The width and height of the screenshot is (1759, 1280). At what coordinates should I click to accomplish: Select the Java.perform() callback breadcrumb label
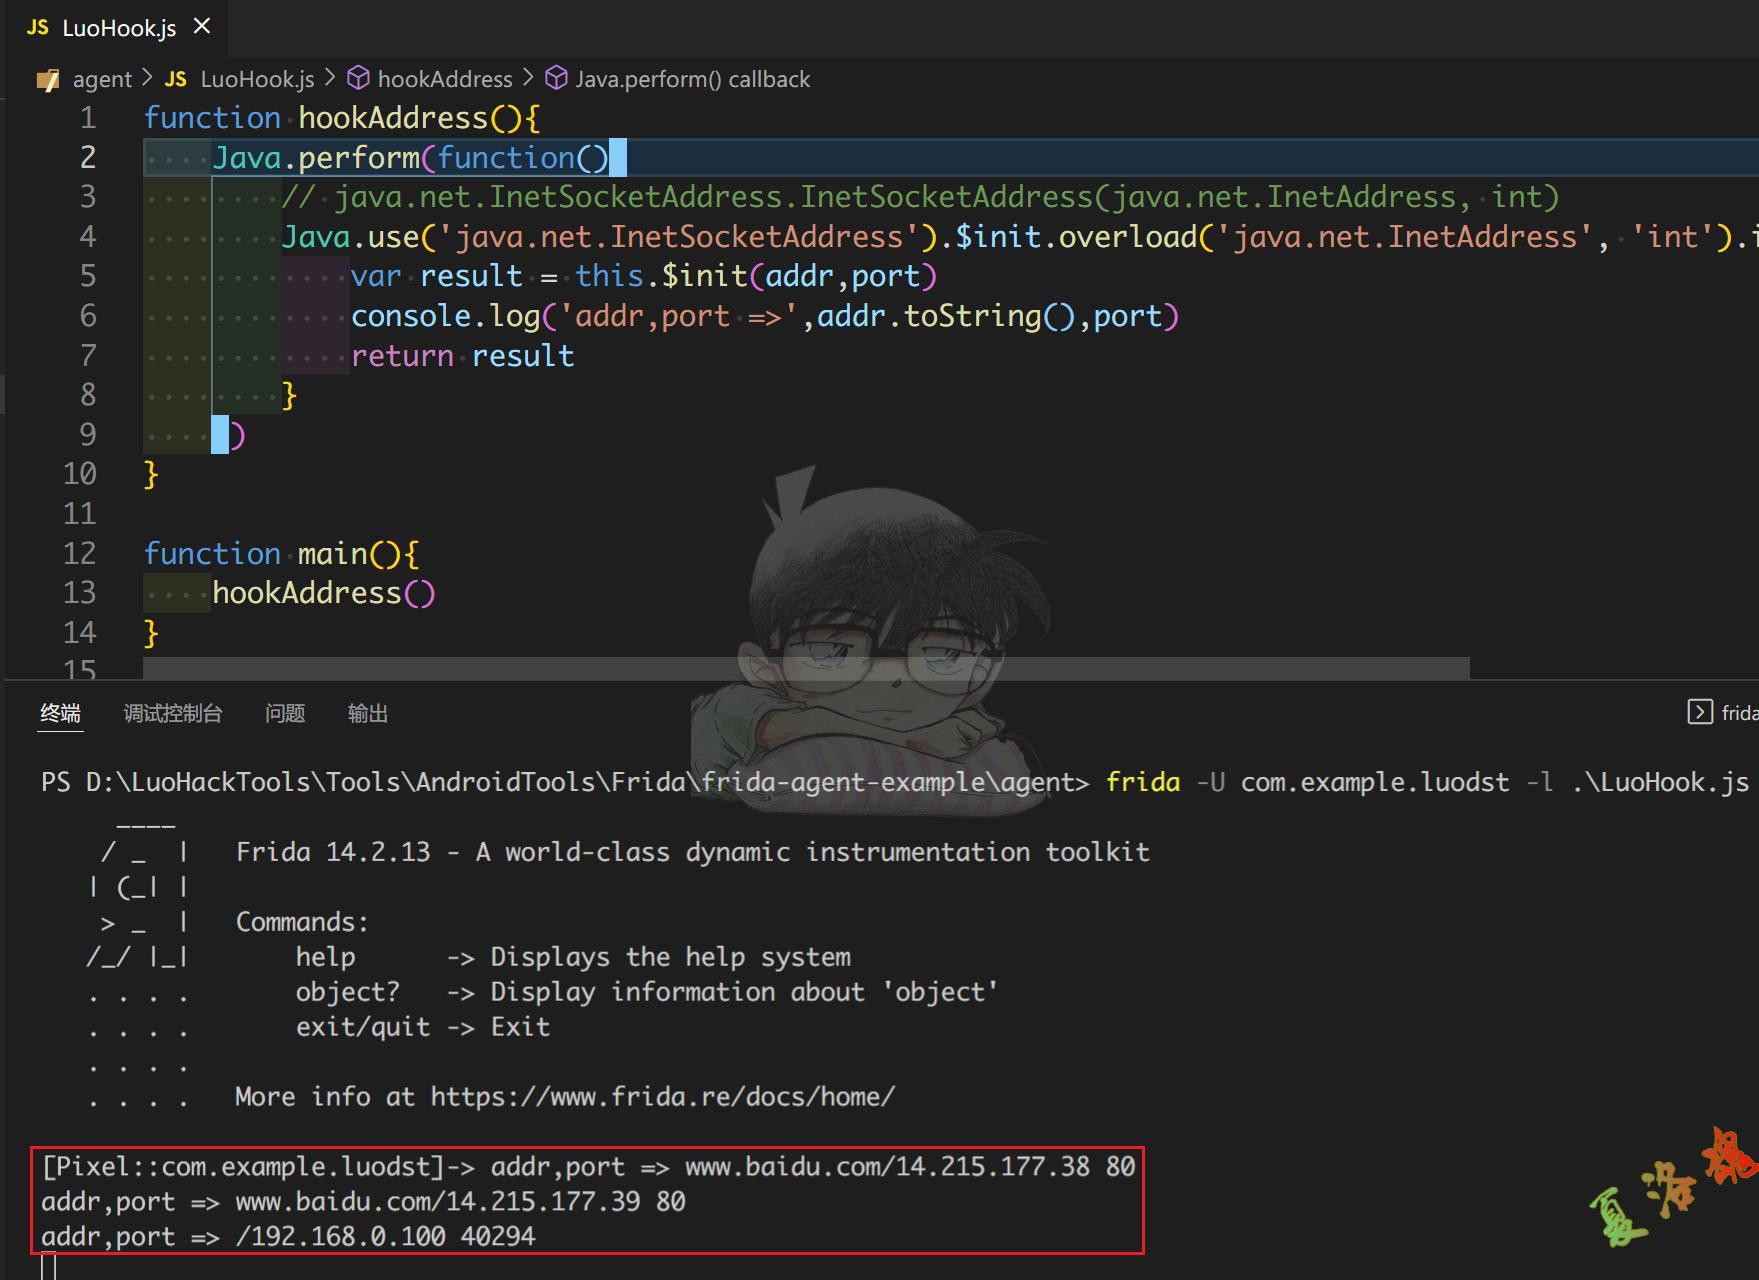coord(692,79)
